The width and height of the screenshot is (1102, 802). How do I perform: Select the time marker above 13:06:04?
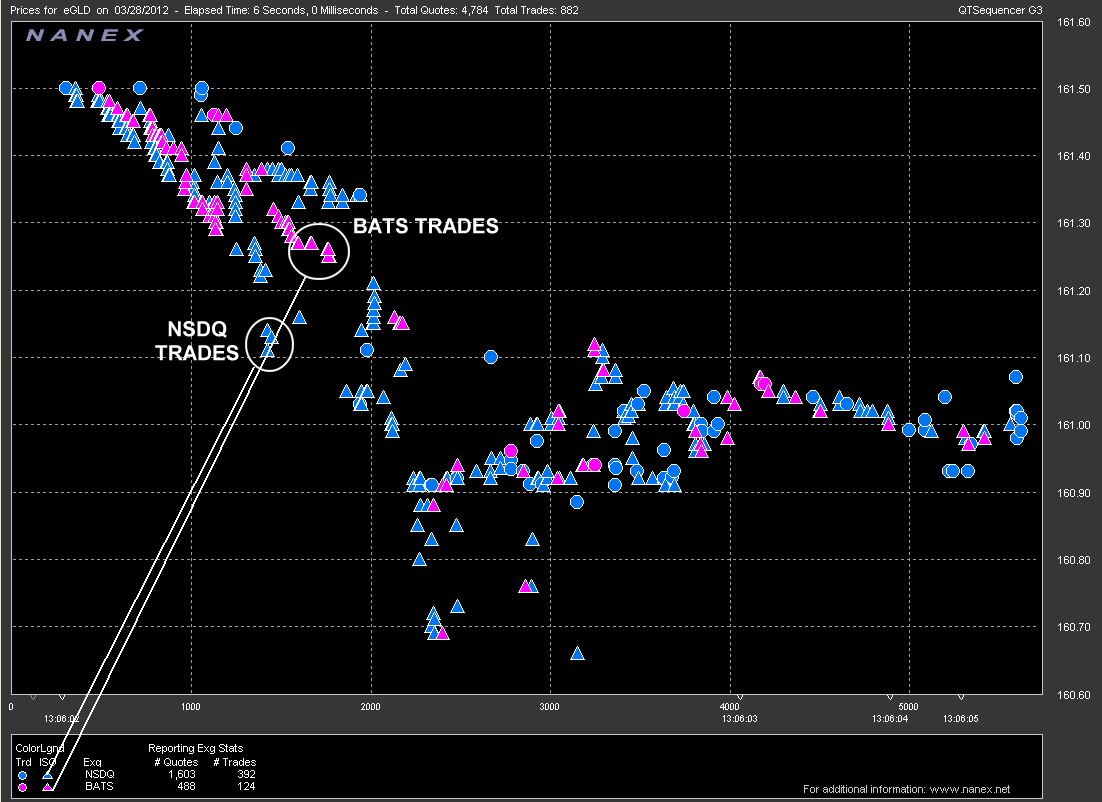click(890, 698)
